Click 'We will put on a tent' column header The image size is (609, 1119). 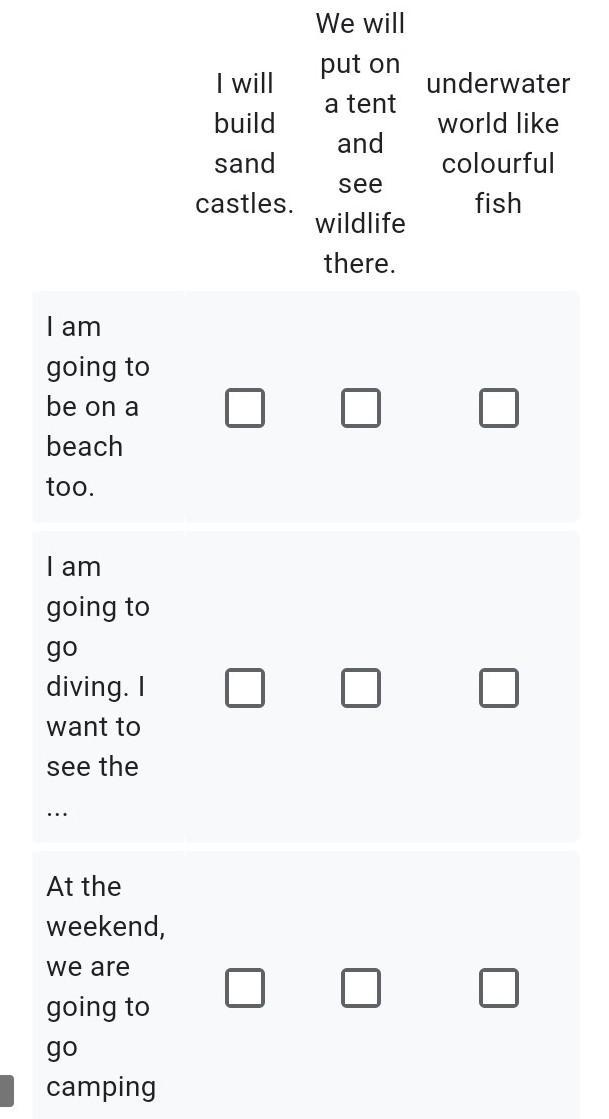click(x=360, y=143)
